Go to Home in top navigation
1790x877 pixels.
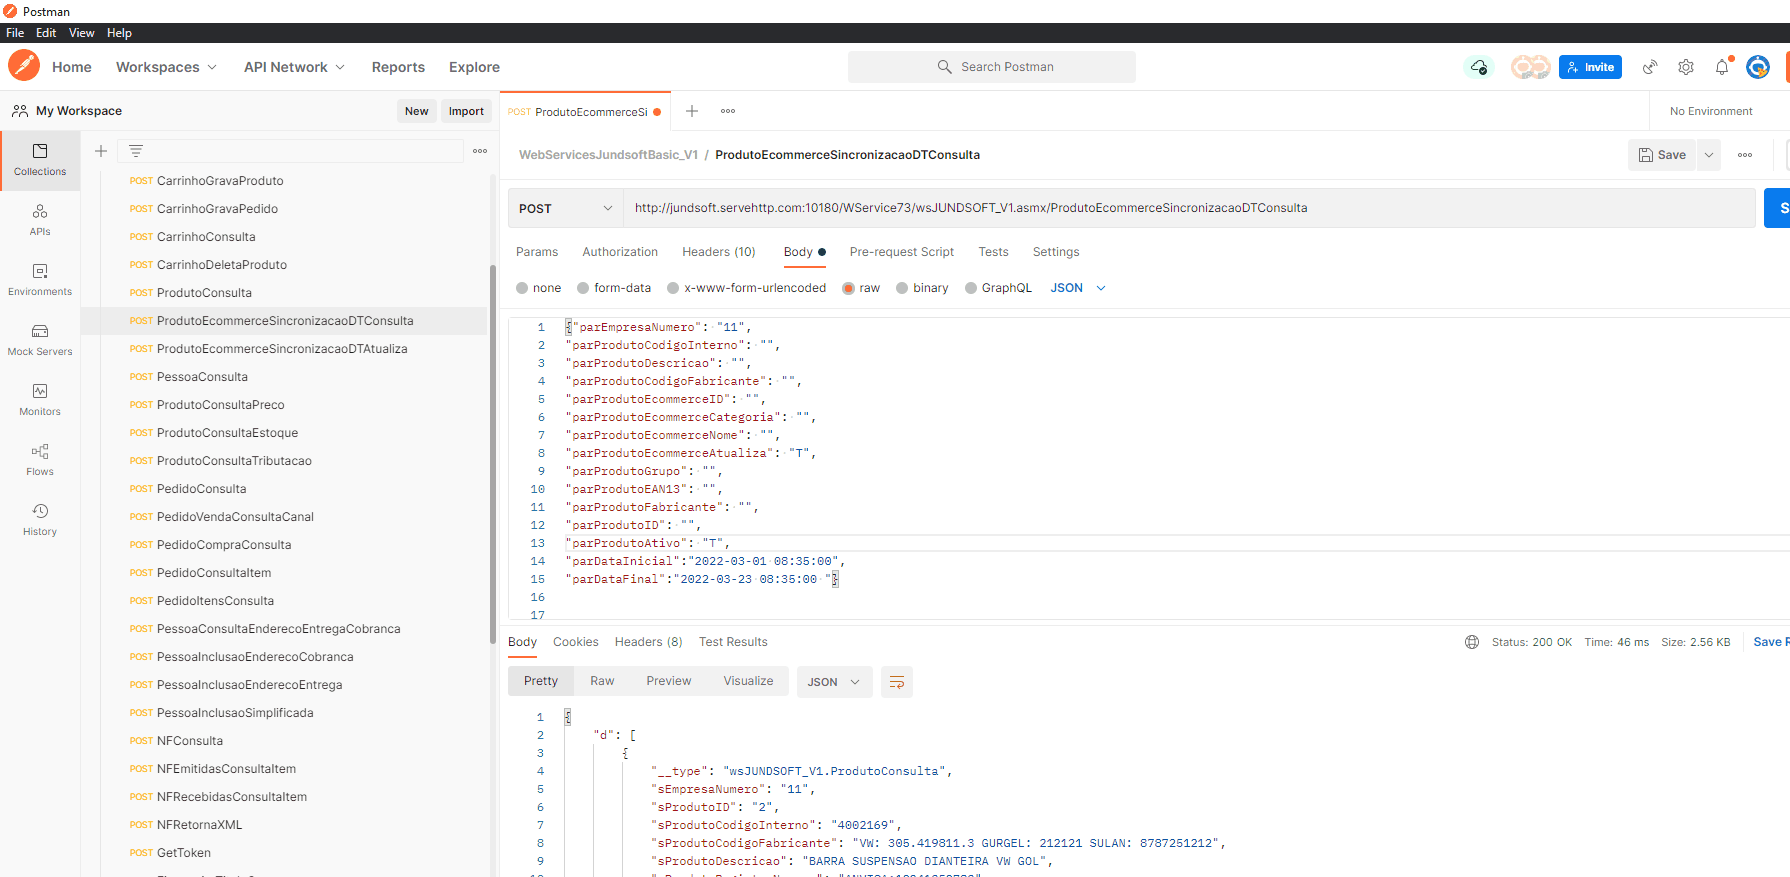click(72, 67)
